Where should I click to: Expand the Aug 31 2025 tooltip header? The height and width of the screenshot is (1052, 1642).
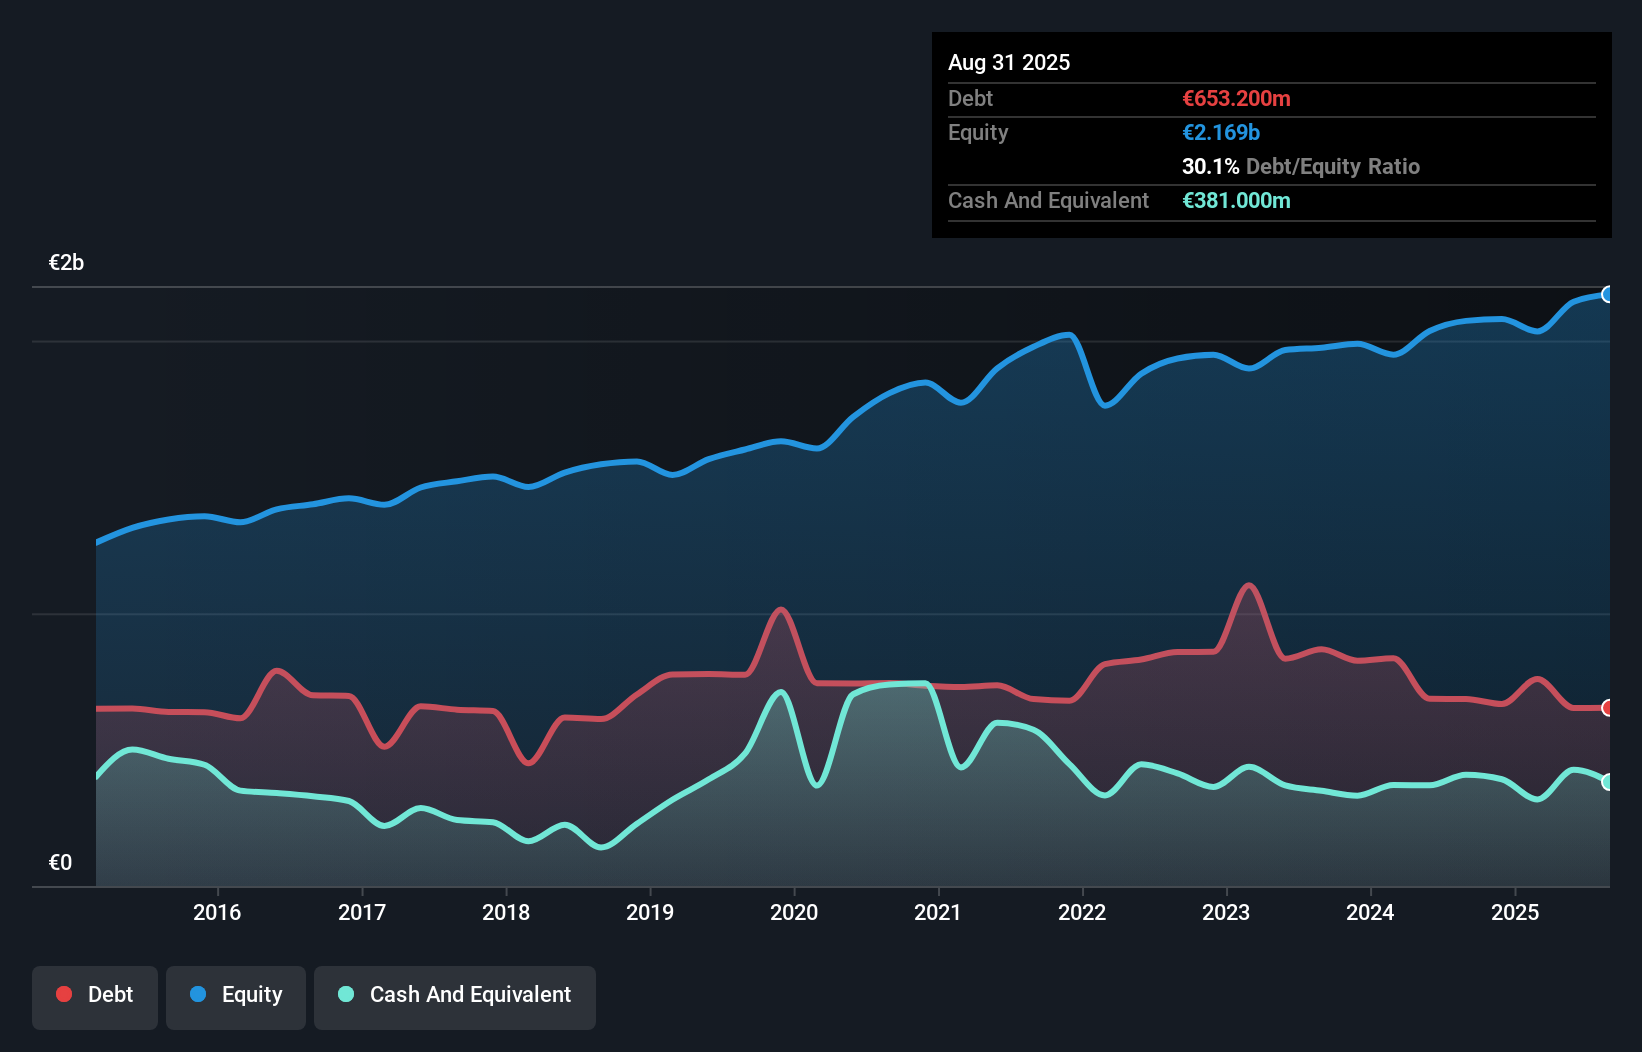click(x=1009, y=62)
